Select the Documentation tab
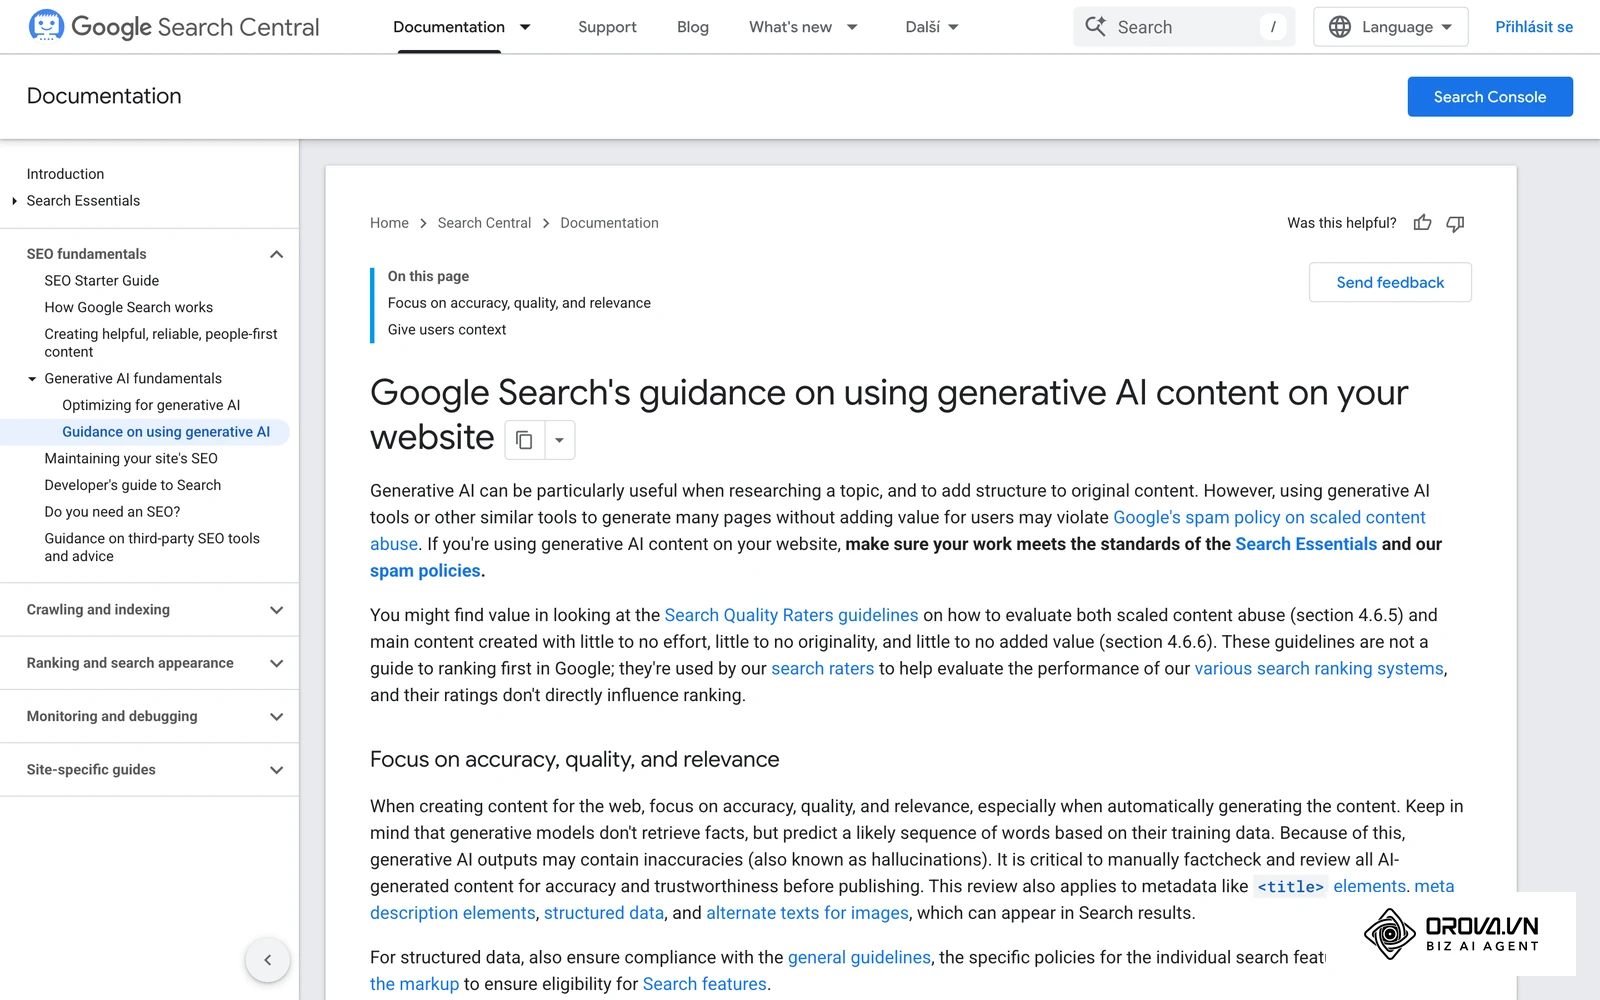 [x=449, y=27]
